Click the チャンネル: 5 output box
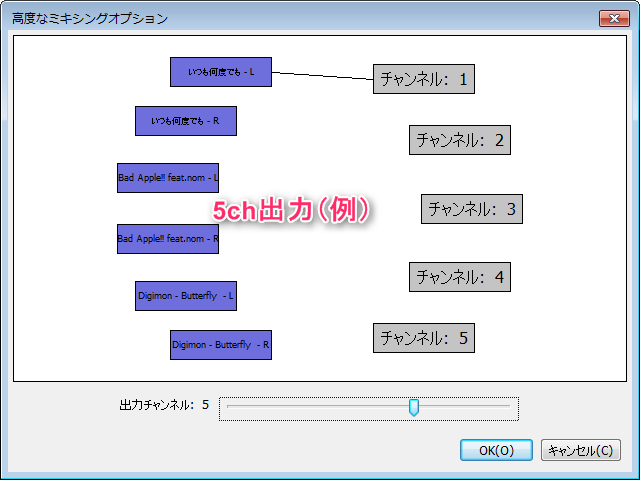The height and width of the screenshot is (480, 640). point(424,338)
